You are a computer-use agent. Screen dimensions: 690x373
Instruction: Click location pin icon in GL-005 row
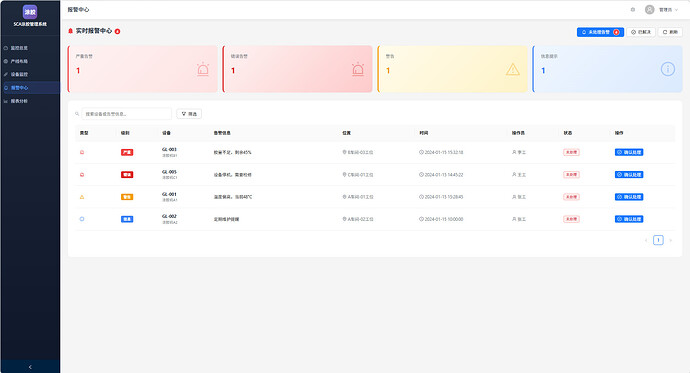[x=345, y=175]
